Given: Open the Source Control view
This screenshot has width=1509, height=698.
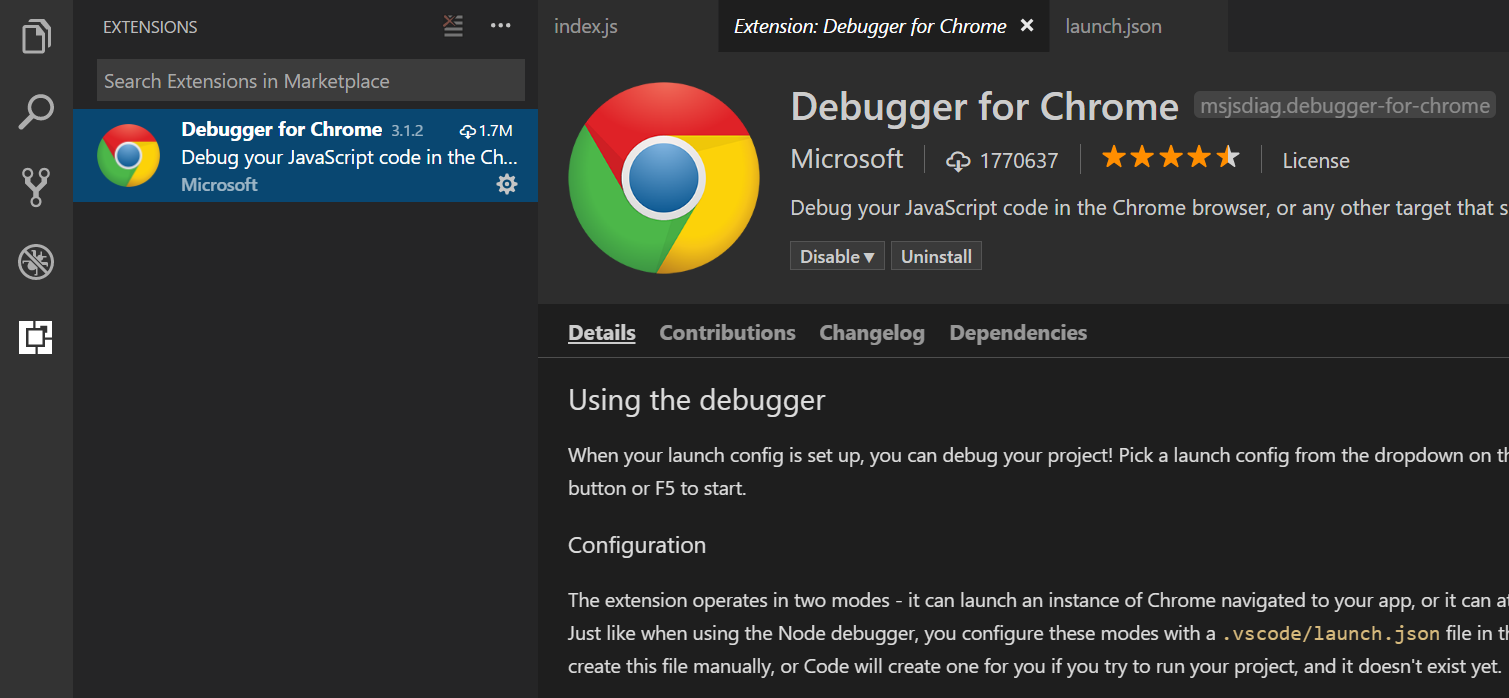Looking at the screenshot, I should tap(36, 186).
